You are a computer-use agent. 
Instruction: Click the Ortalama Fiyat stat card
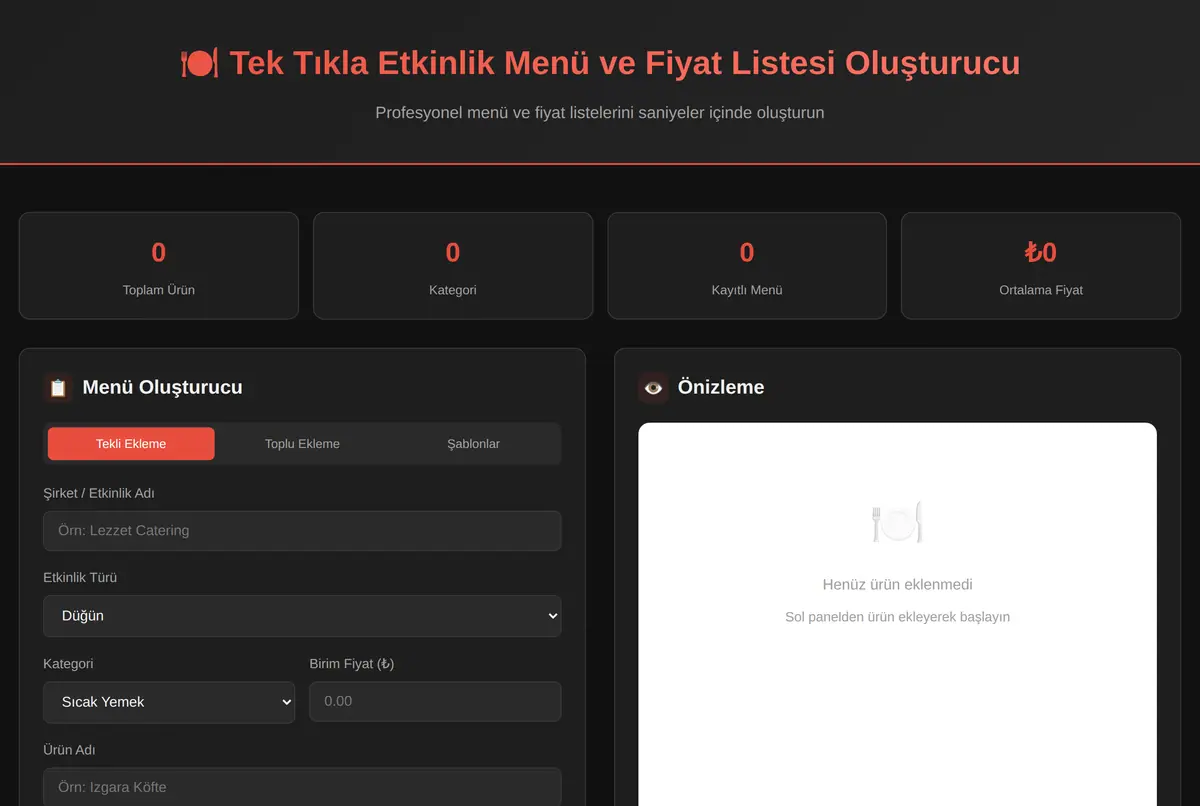1041,266
